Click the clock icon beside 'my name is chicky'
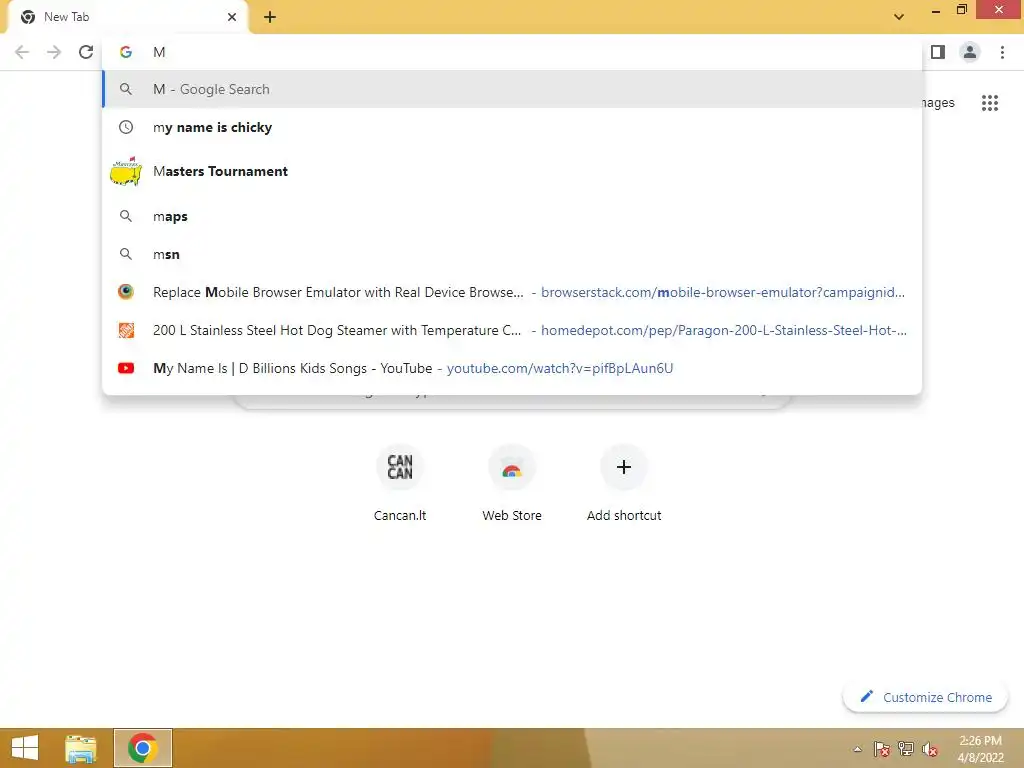 tap(126, 127)
